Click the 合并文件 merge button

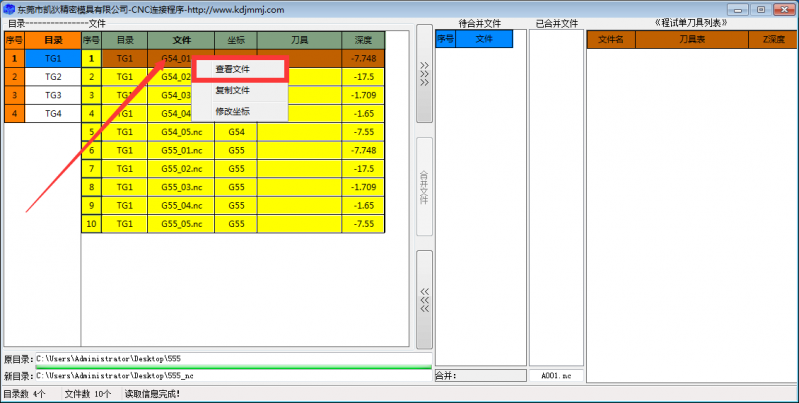(424, 186)
